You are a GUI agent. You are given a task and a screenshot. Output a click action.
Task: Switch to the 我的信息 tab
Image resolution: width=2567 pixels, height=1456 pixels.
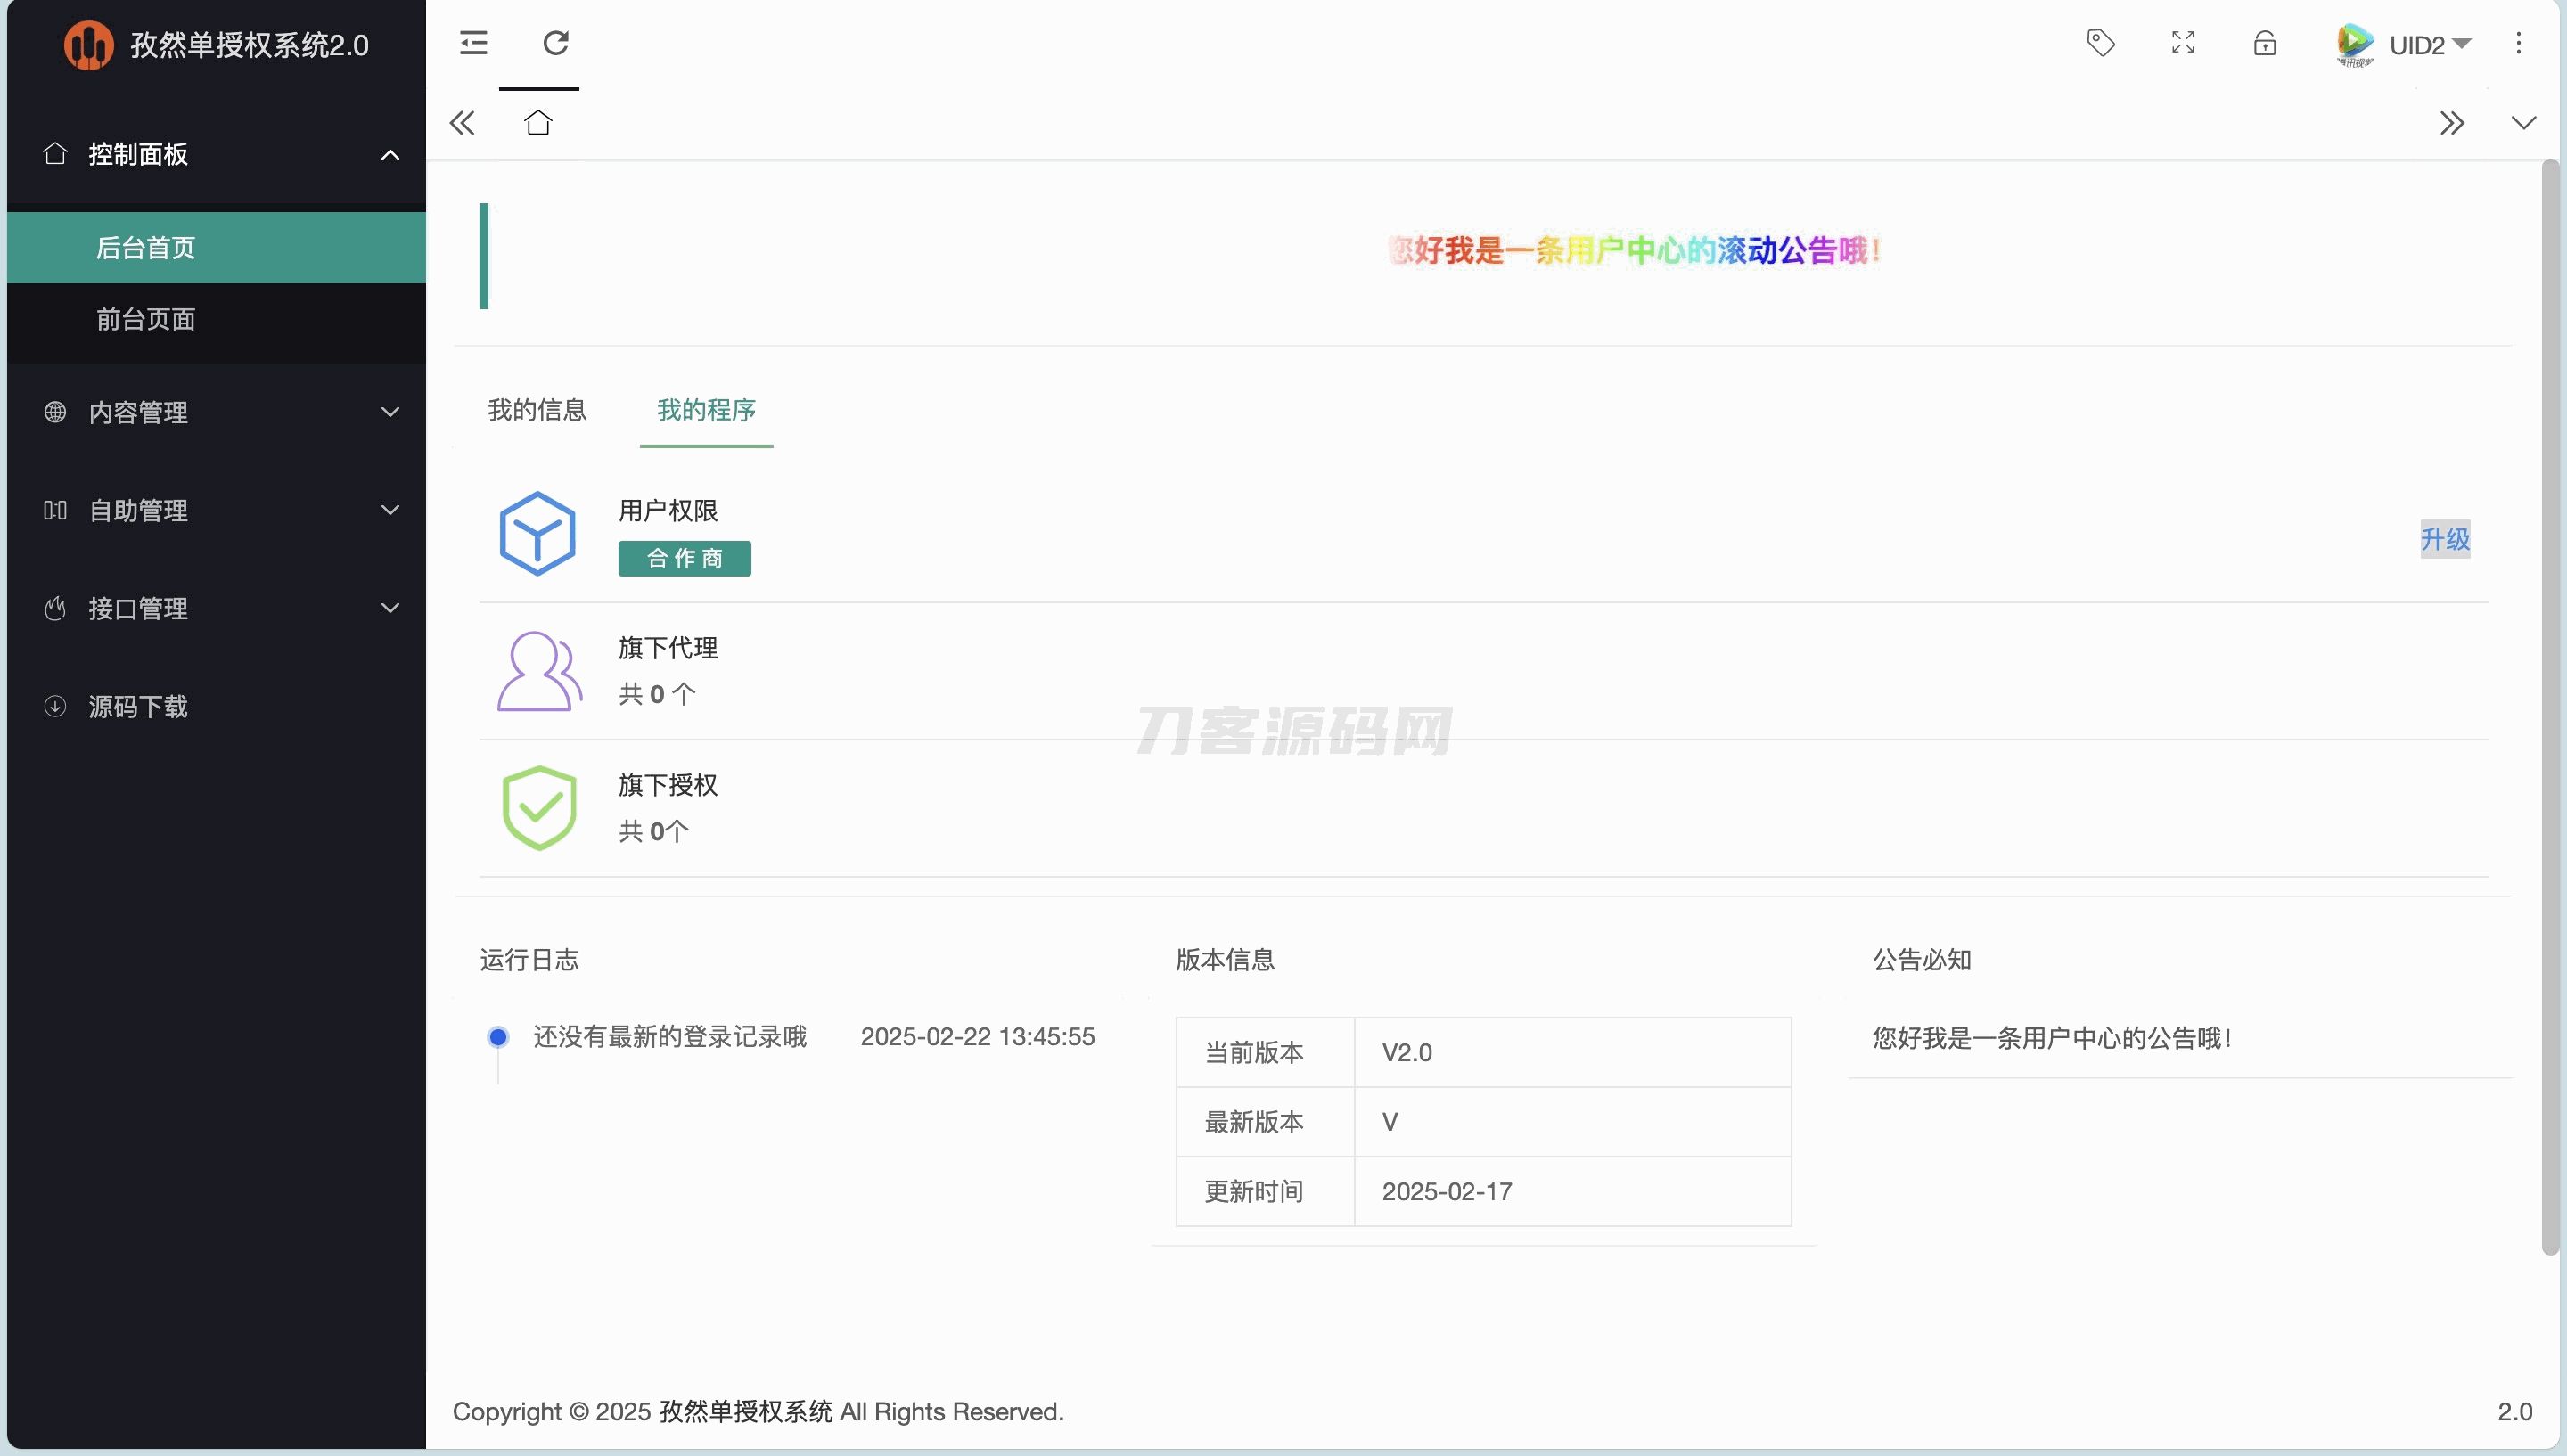tap(537, 410)
